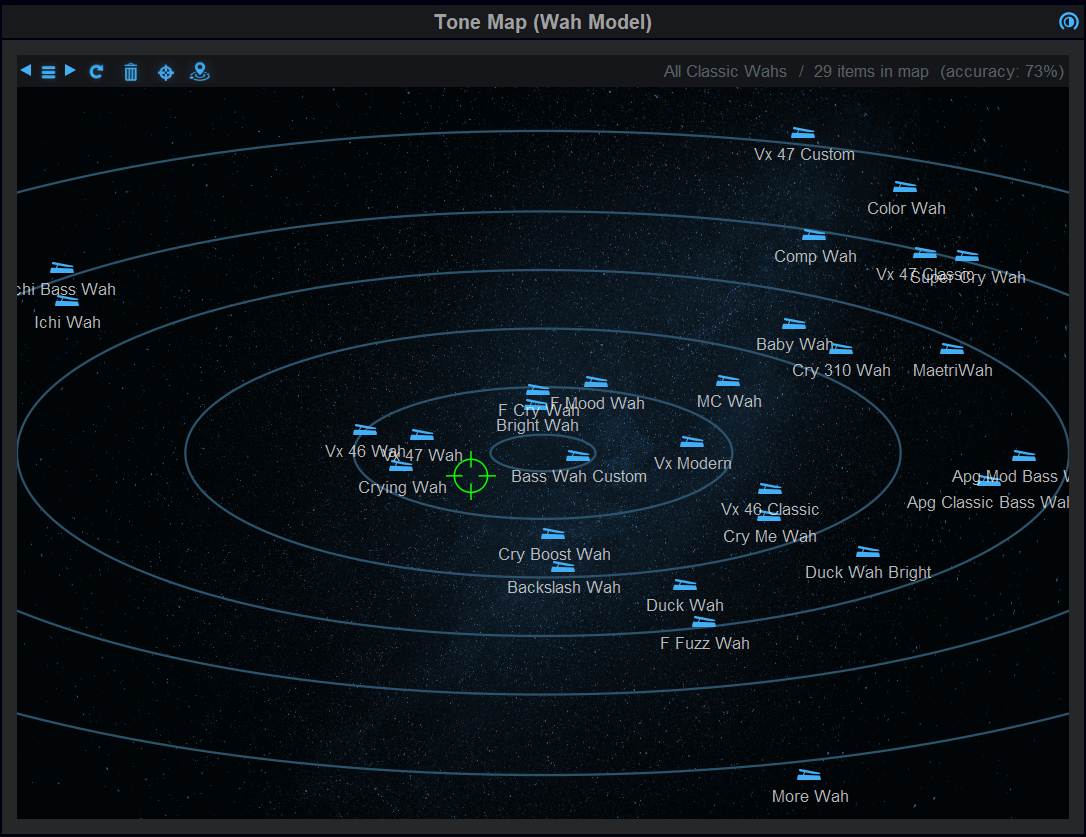Select Bass Wah Custom at map center
1086x837 pixels.
pyautogui.click(x=578, y=457)
